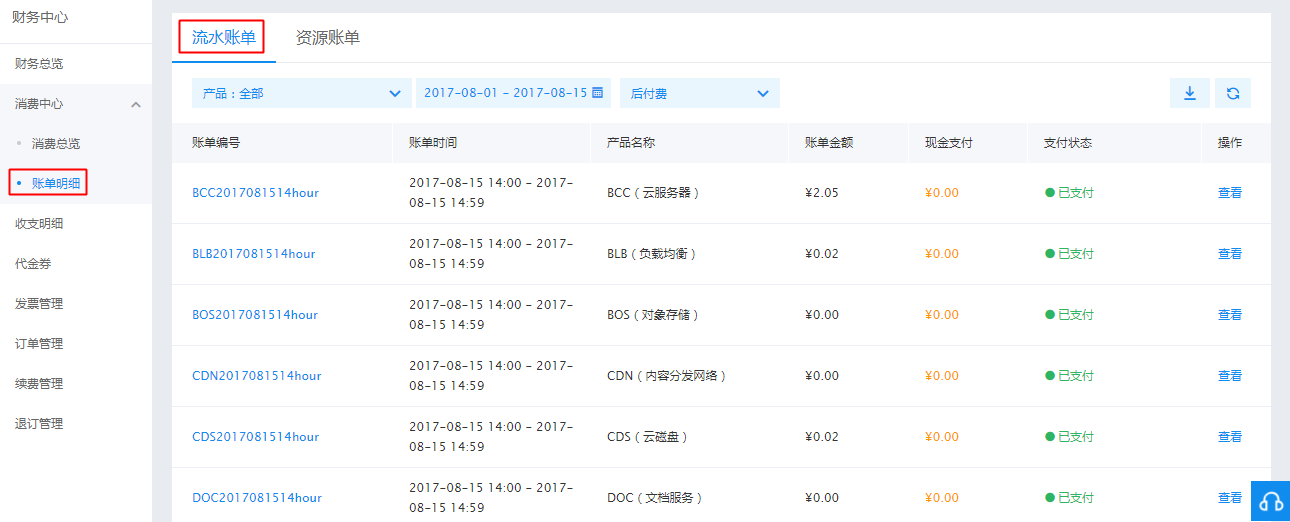Screen dimensions: 1290x522
Task: Open 收支明细 in the sidebar
Action: pyautogui.click(x=39, y=224)
